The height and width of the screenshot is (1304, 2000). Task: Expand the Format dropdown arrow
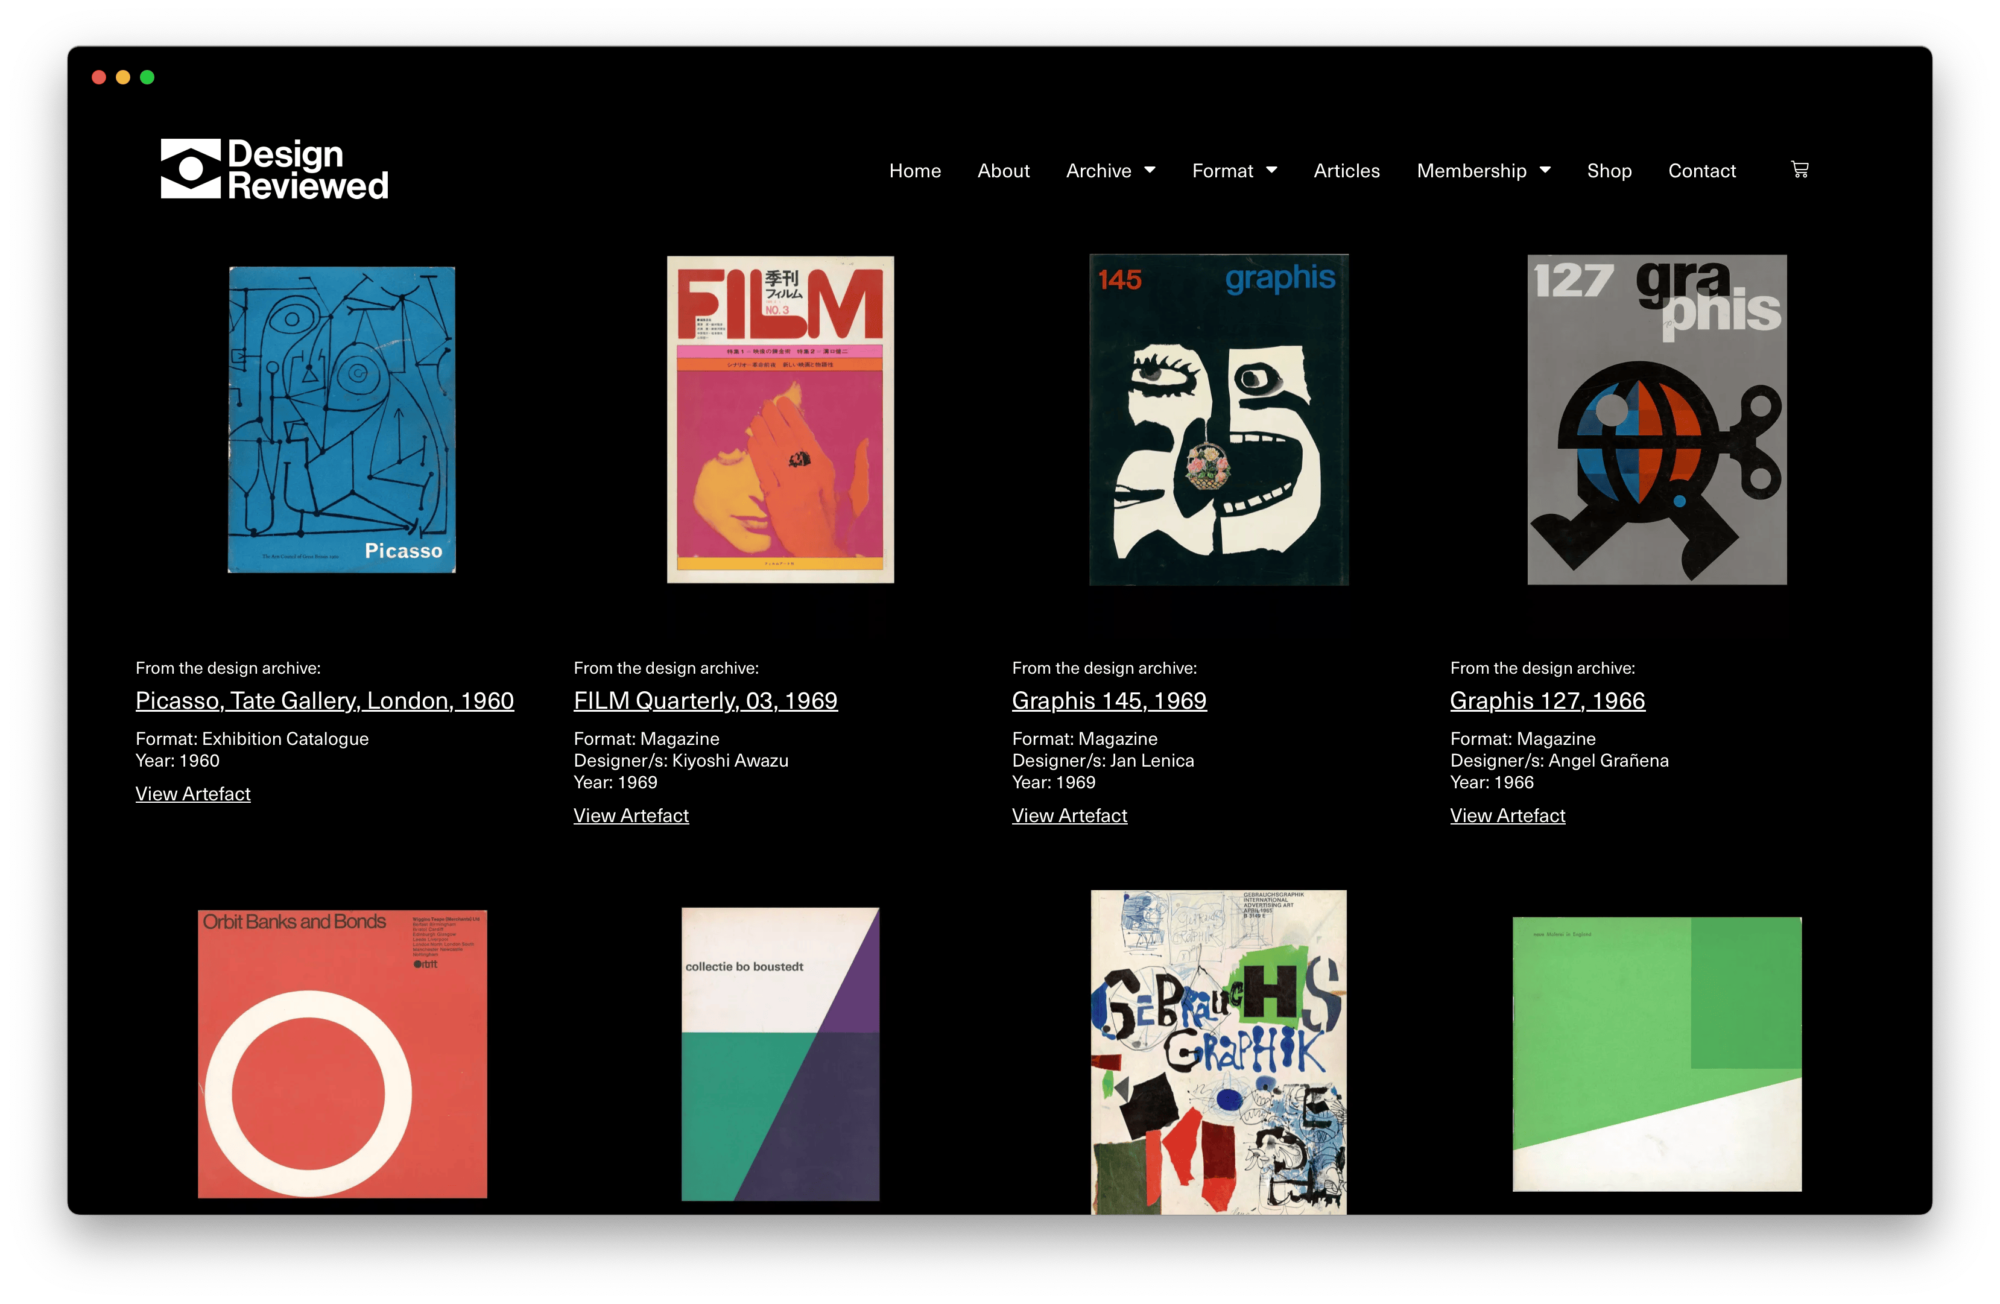coord(1272,170)
